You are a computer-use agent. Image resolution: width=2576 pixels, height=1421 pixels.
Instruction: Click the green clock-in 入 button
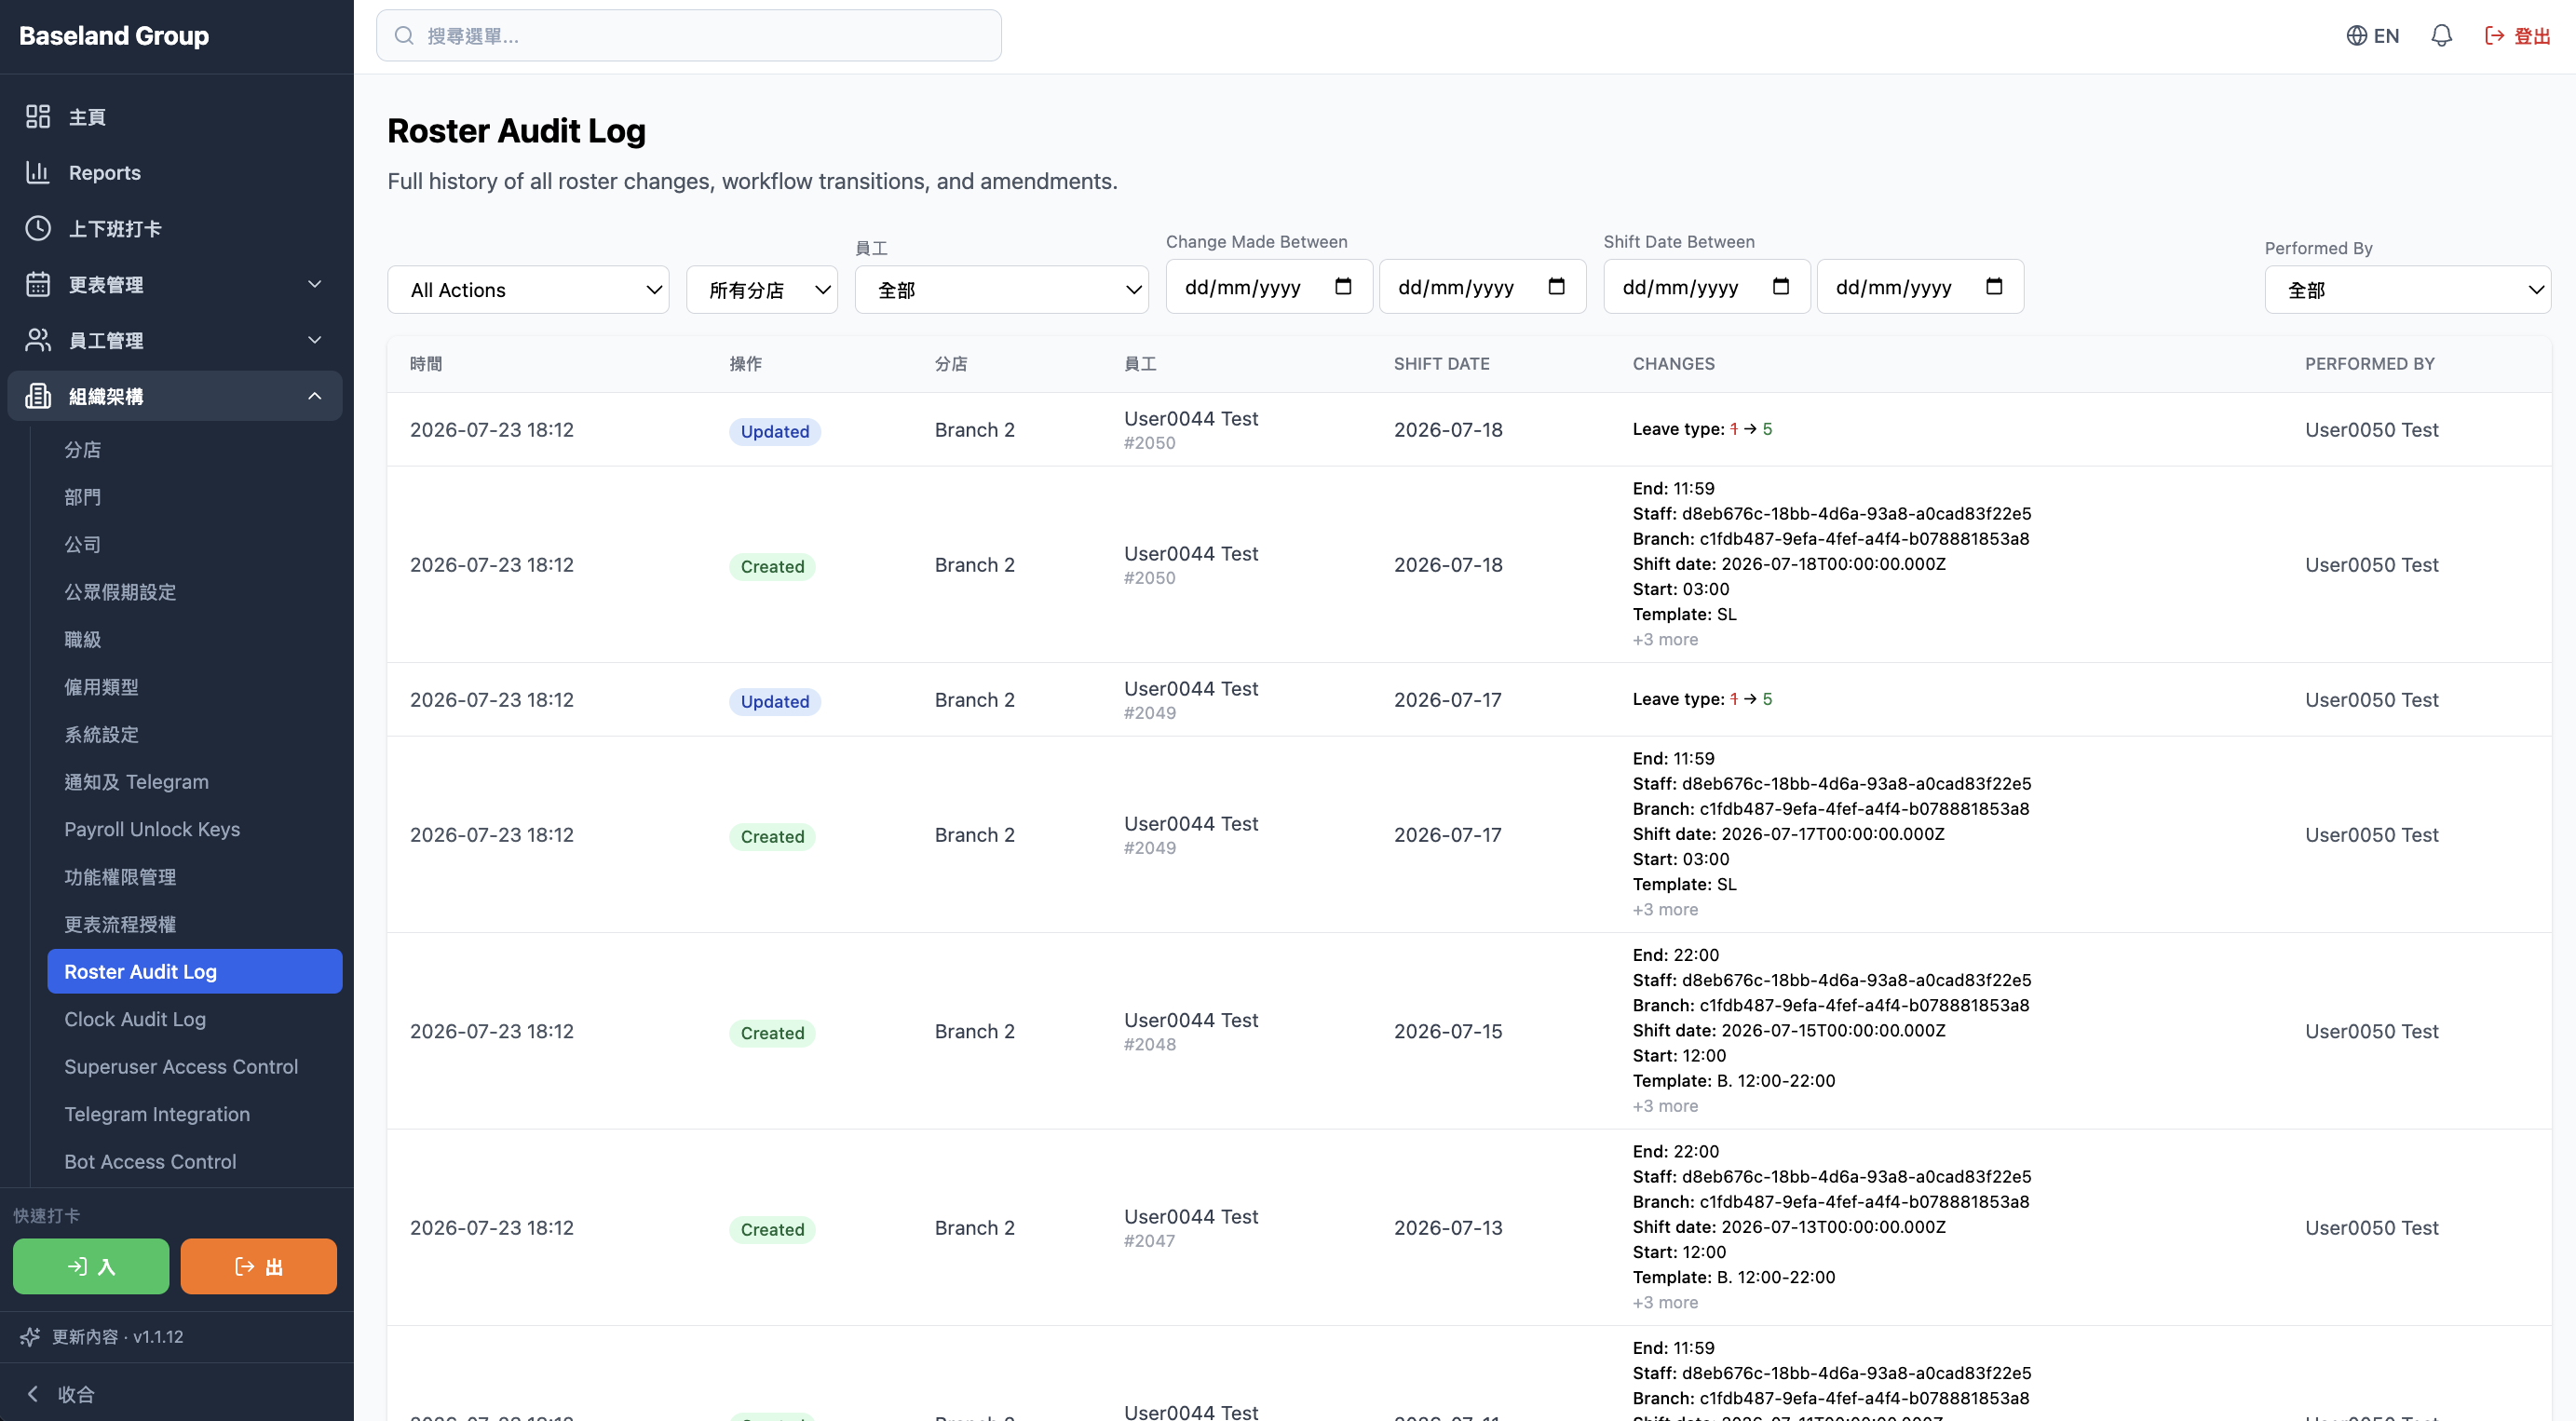point(91,1267)
